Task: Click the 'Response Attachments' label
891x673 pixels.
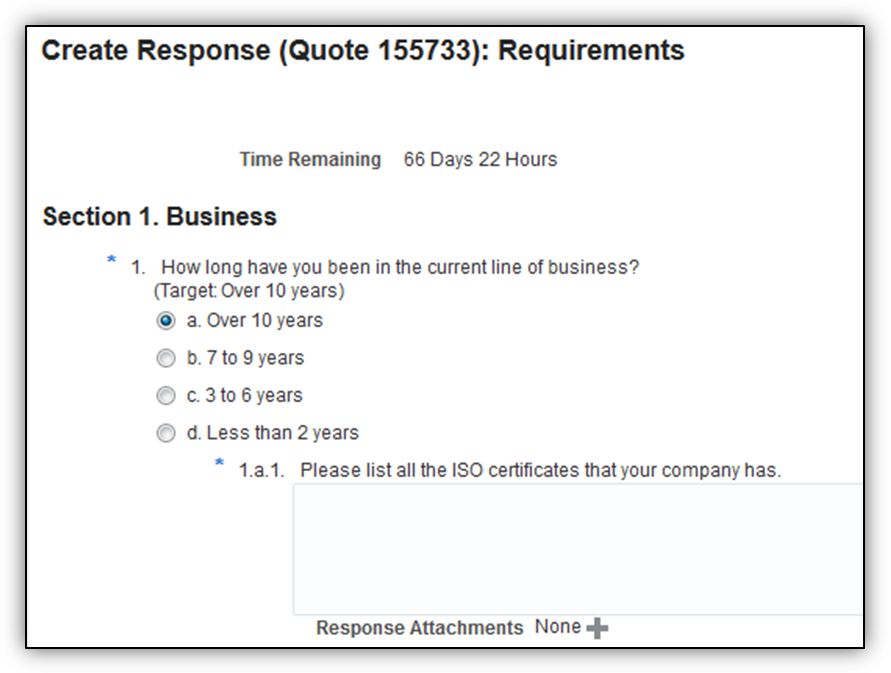Action: click(x=419, y=628)
